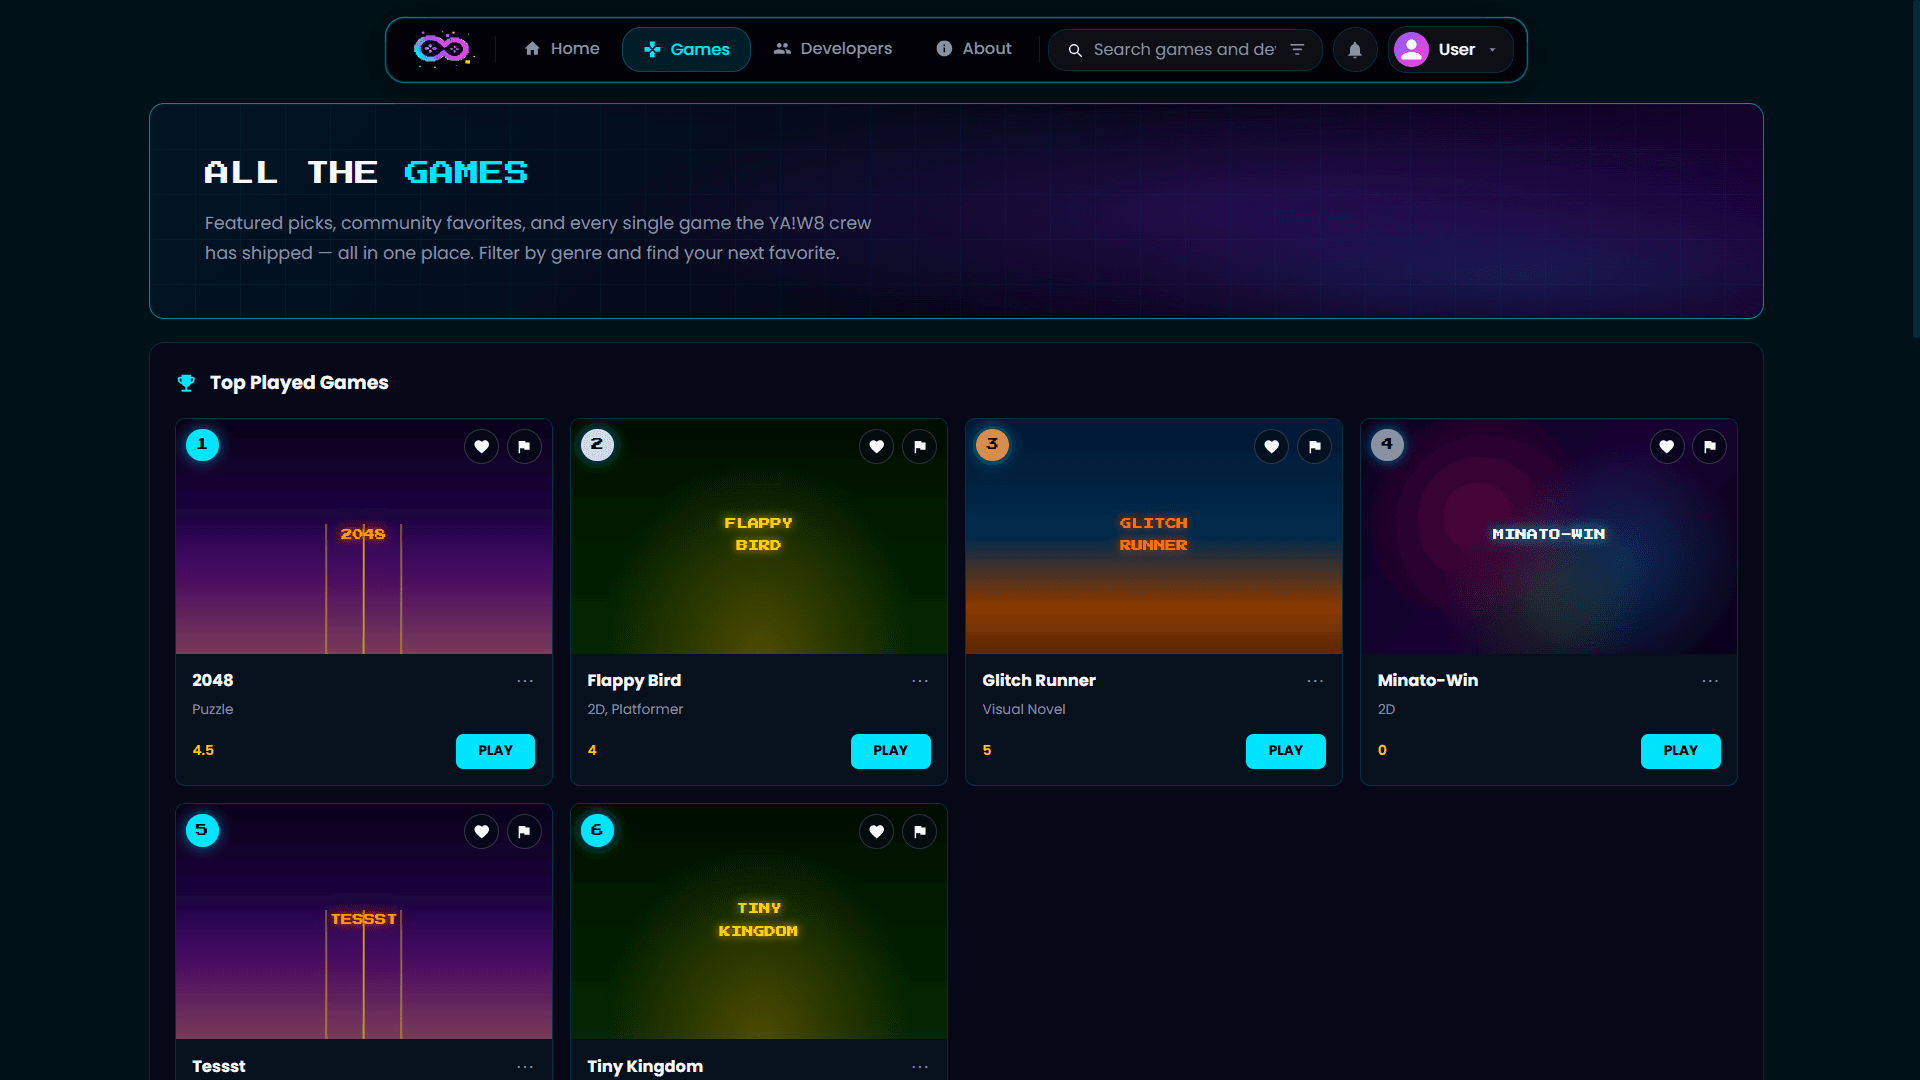Screen dimensions: 1920x1080
Task: Open the About page
Action: coord(974,49)
